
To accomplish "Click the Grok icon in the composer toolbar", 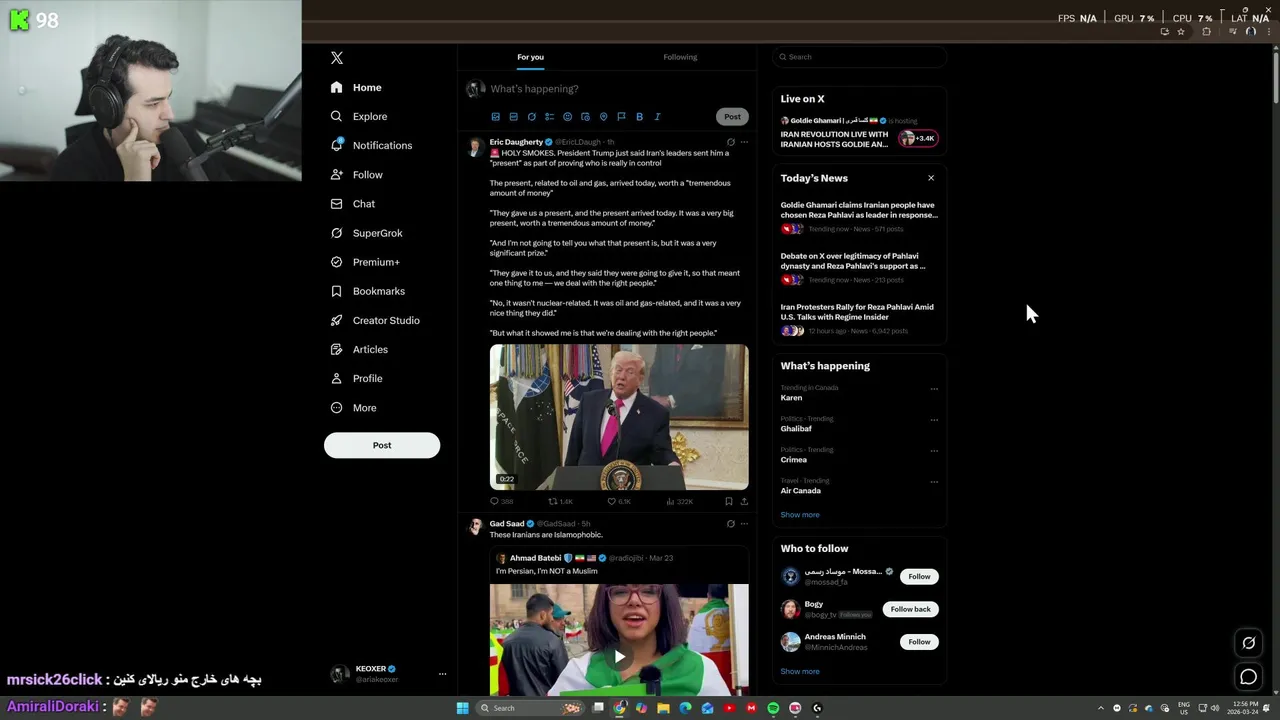I will pos(531,117).
